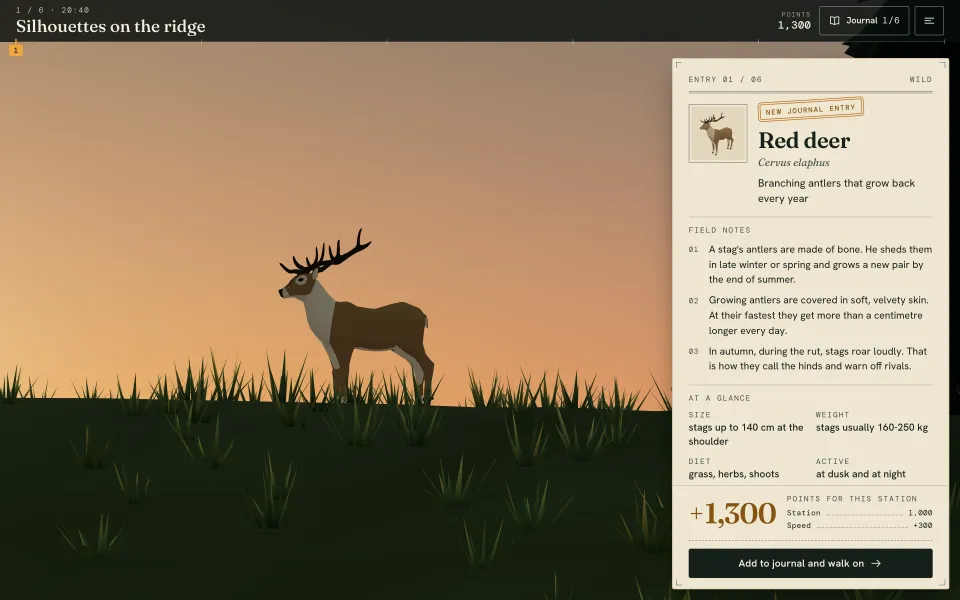Click size value "stags up to 140 cm"

[746, 434]
